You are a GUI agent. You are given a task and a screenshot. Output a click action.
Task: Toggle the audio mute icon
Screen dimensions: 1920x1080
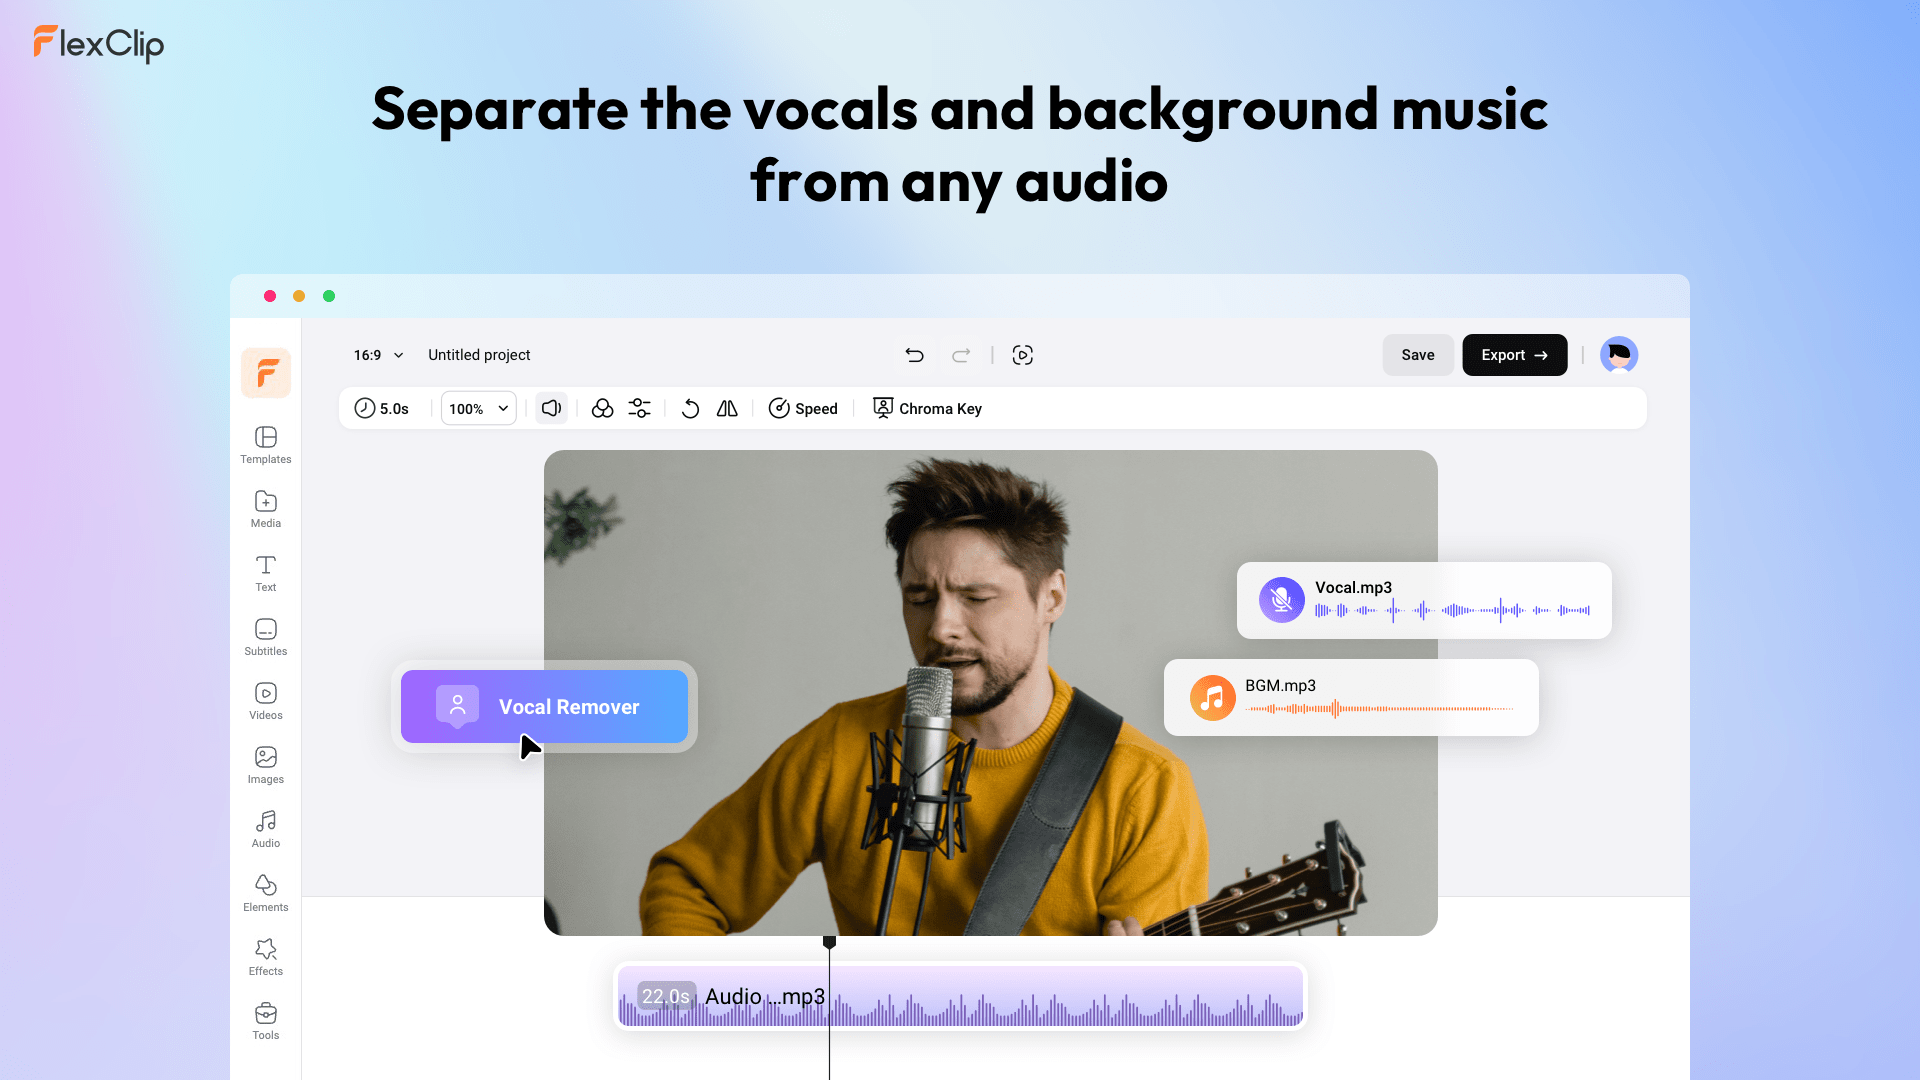click(551, 409)
